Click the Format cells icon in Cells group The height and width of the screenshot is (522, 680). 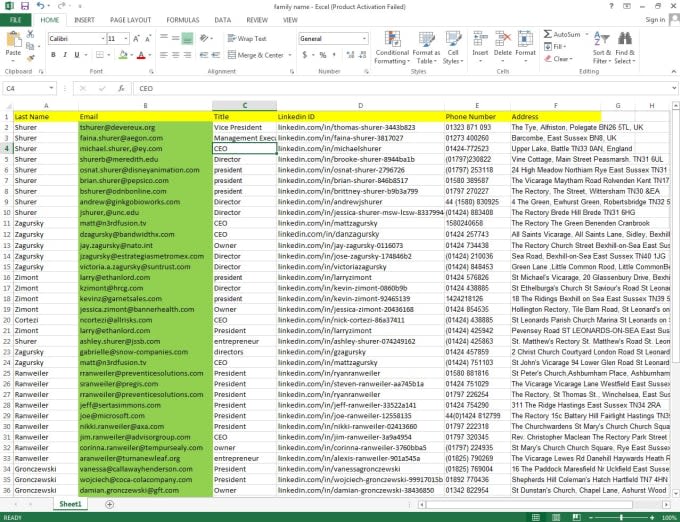pyautogui.click(x=525, y=39)
